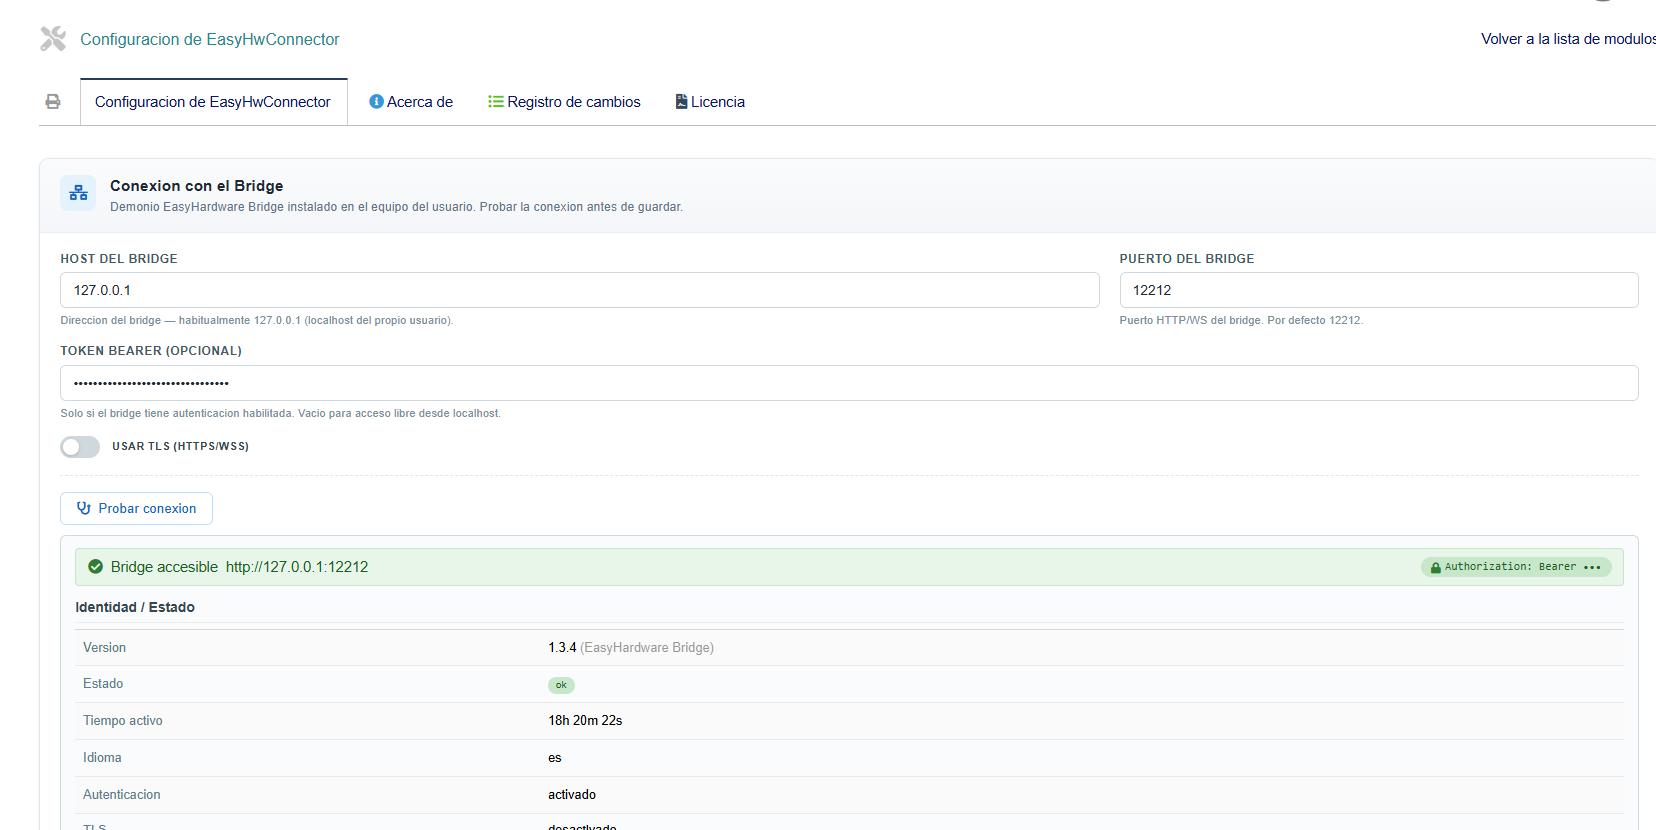Click the ok status badge in Estado row
Image resolution: width=1656 pixels, height=830 pixels.
pyautogui.click(x=561, y=685)
